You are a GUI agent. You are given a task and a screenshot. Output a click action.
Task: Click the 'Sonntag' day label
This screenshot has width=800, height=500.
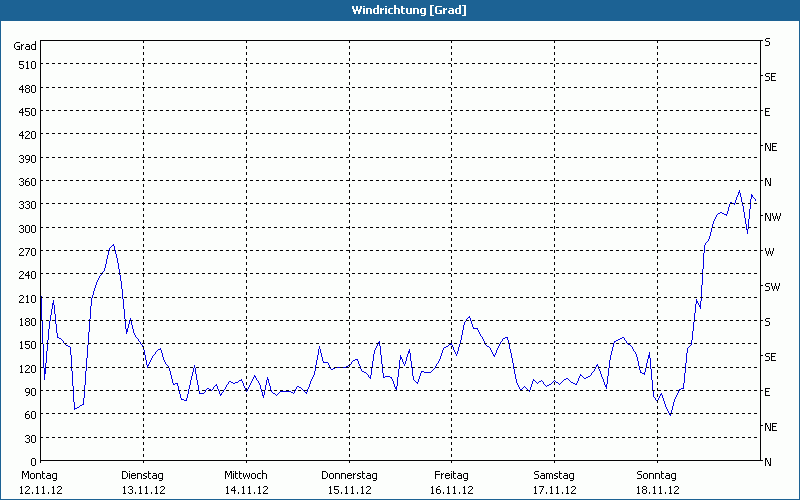657,476
